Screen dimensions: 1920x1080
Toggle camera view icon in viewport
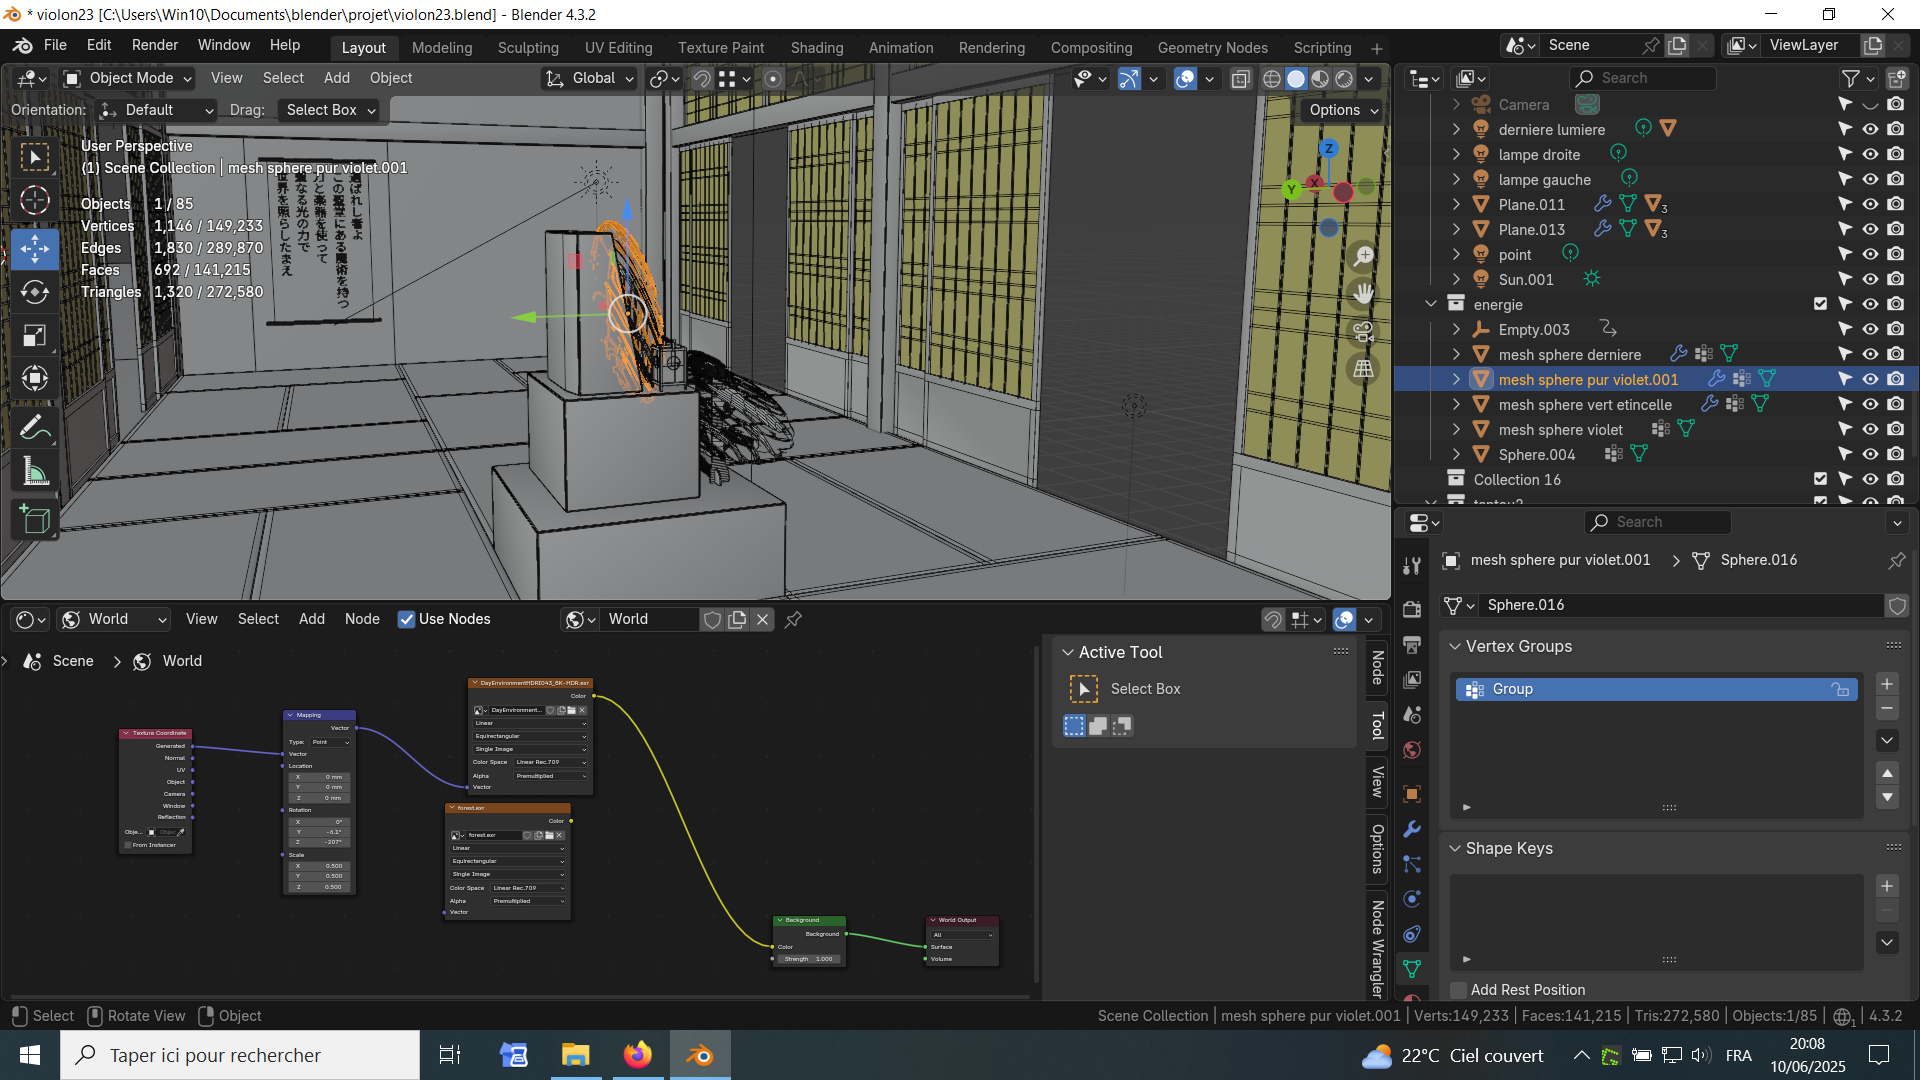(1363, 331)
